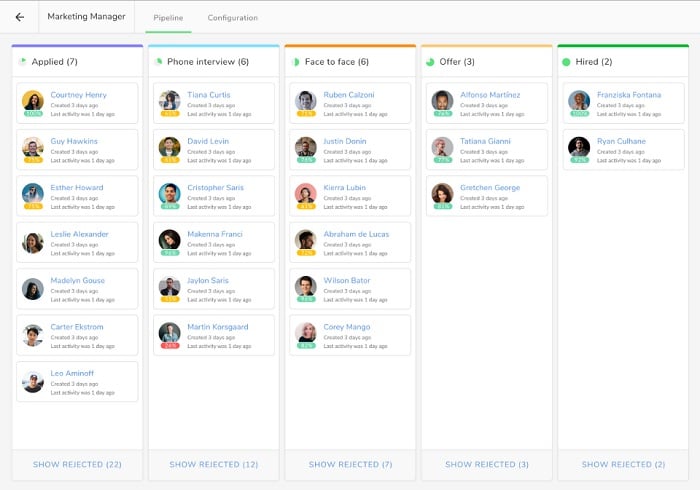The width and height of the screenshot is (700, 490).
Task: Click Courtney Henry's avatar photo
Action: (x=33, y=100)
